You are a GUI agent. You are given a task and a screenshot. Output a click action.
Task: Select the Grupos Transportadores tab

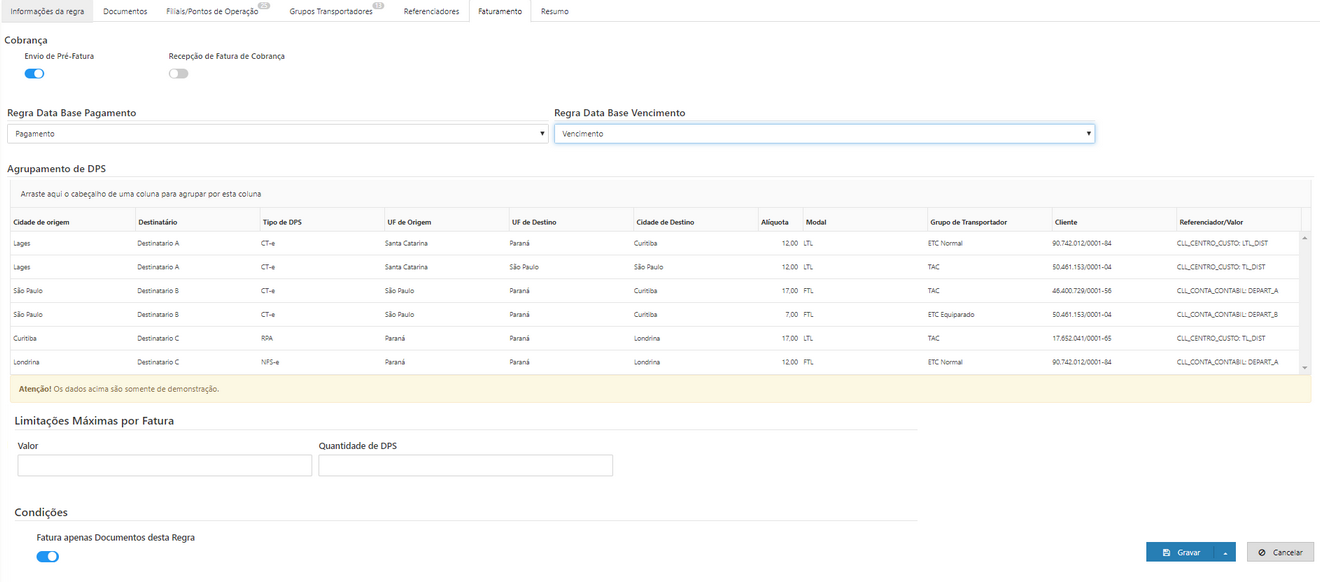(330, 11)
